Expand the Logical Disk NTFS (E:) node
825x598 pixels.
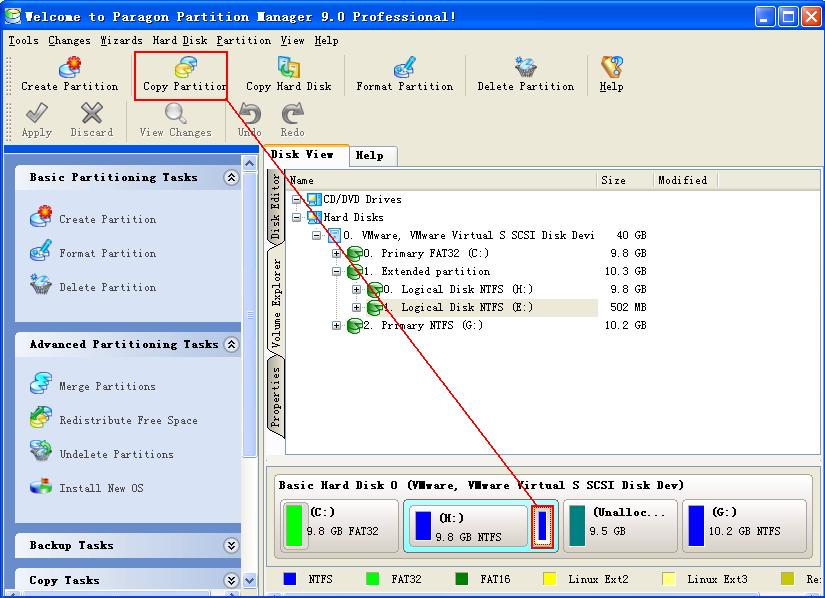click(x=356, y=307)
